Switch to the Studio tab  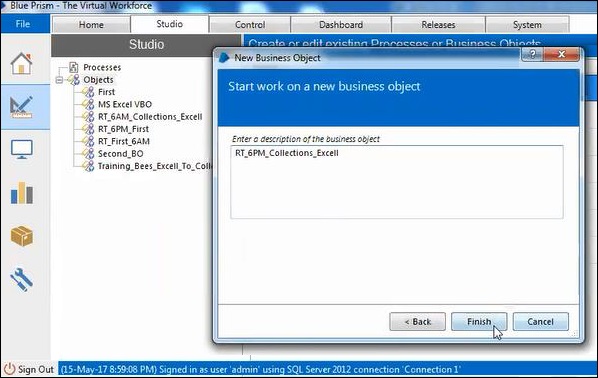click(169, 24)
